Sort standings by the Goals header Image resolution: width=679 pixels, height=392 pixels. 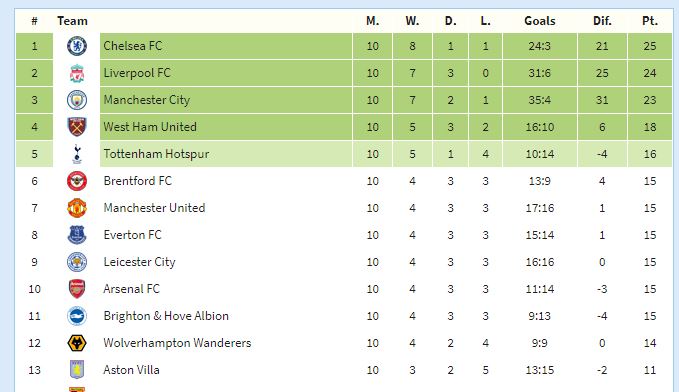pyautogui.click(x=540, y=21)
